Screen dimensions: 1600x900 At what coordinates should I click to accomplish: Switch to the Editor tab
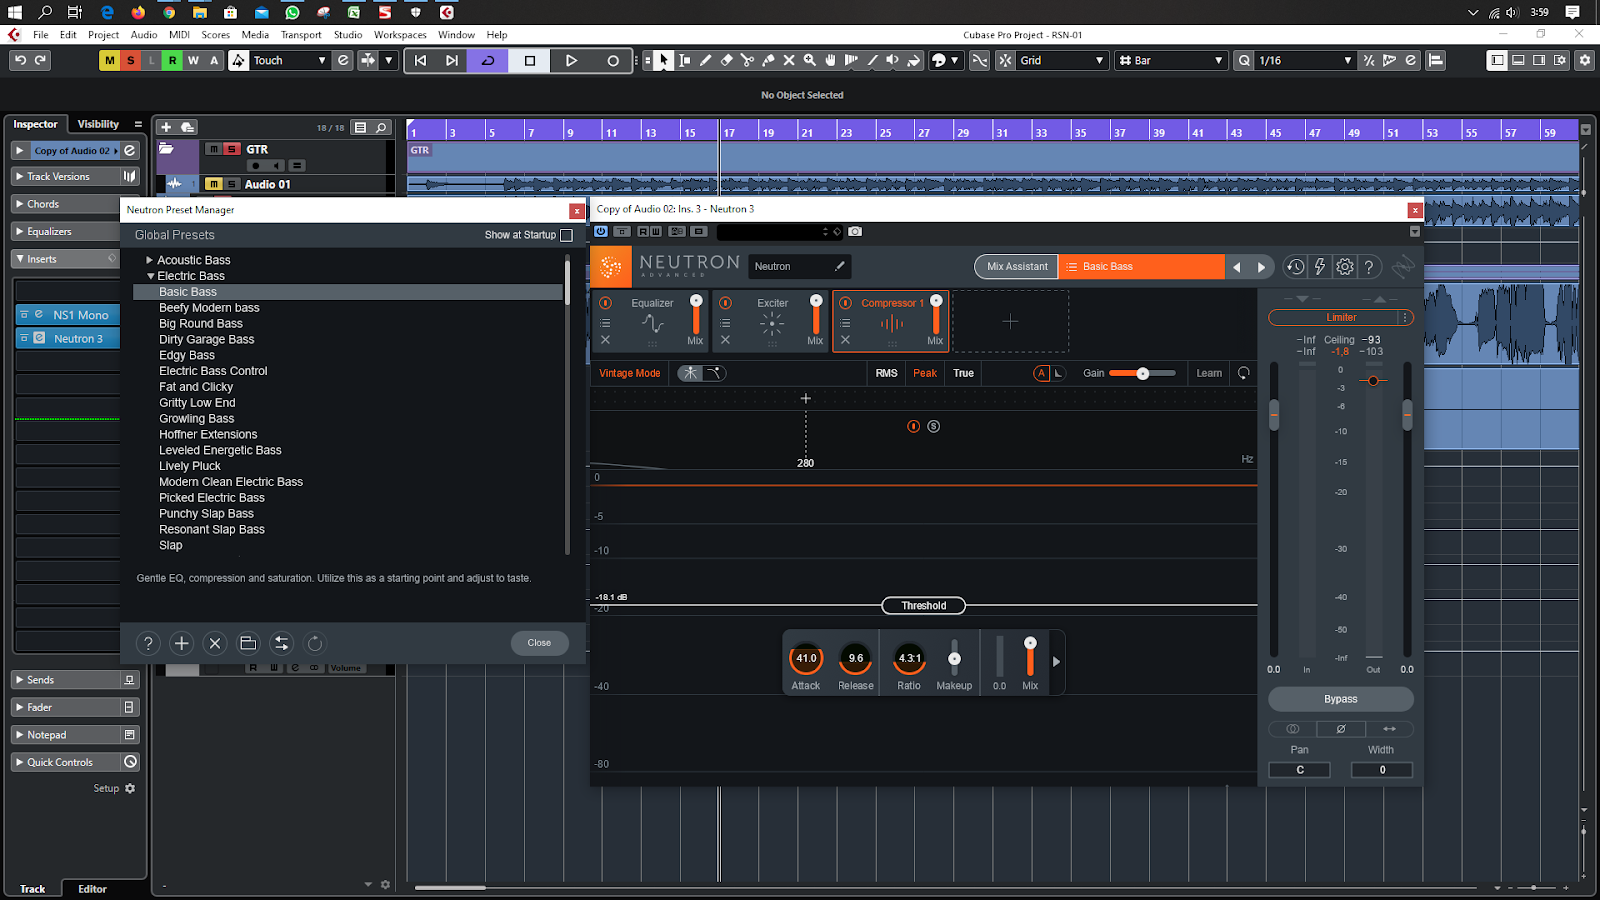point(92,889)
